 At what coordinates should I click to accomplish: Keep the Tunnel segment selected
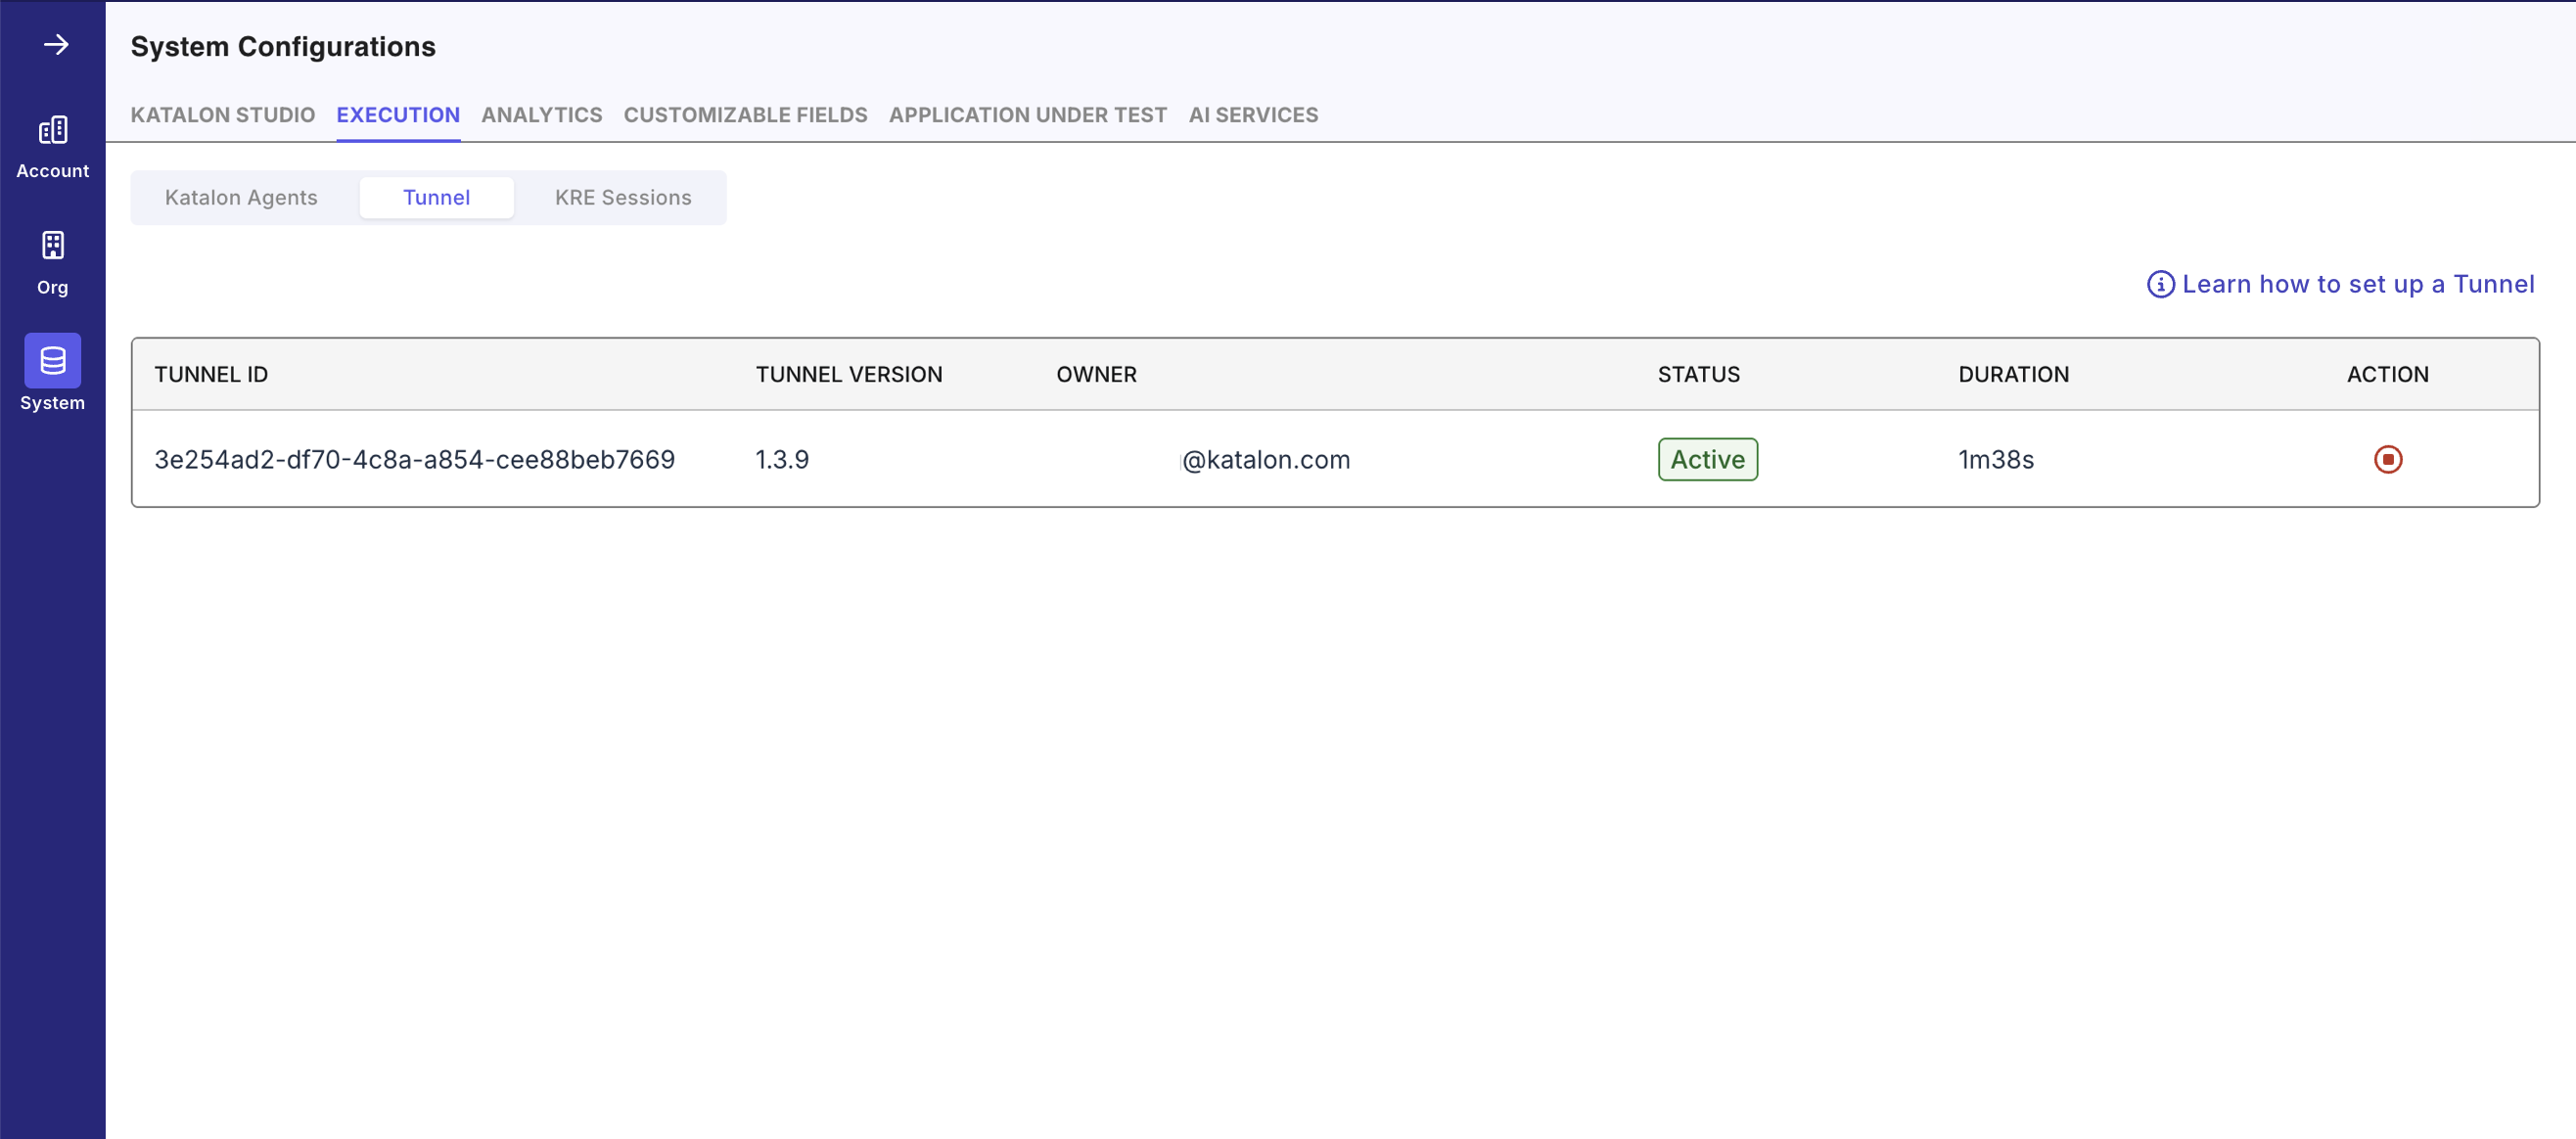436,197
